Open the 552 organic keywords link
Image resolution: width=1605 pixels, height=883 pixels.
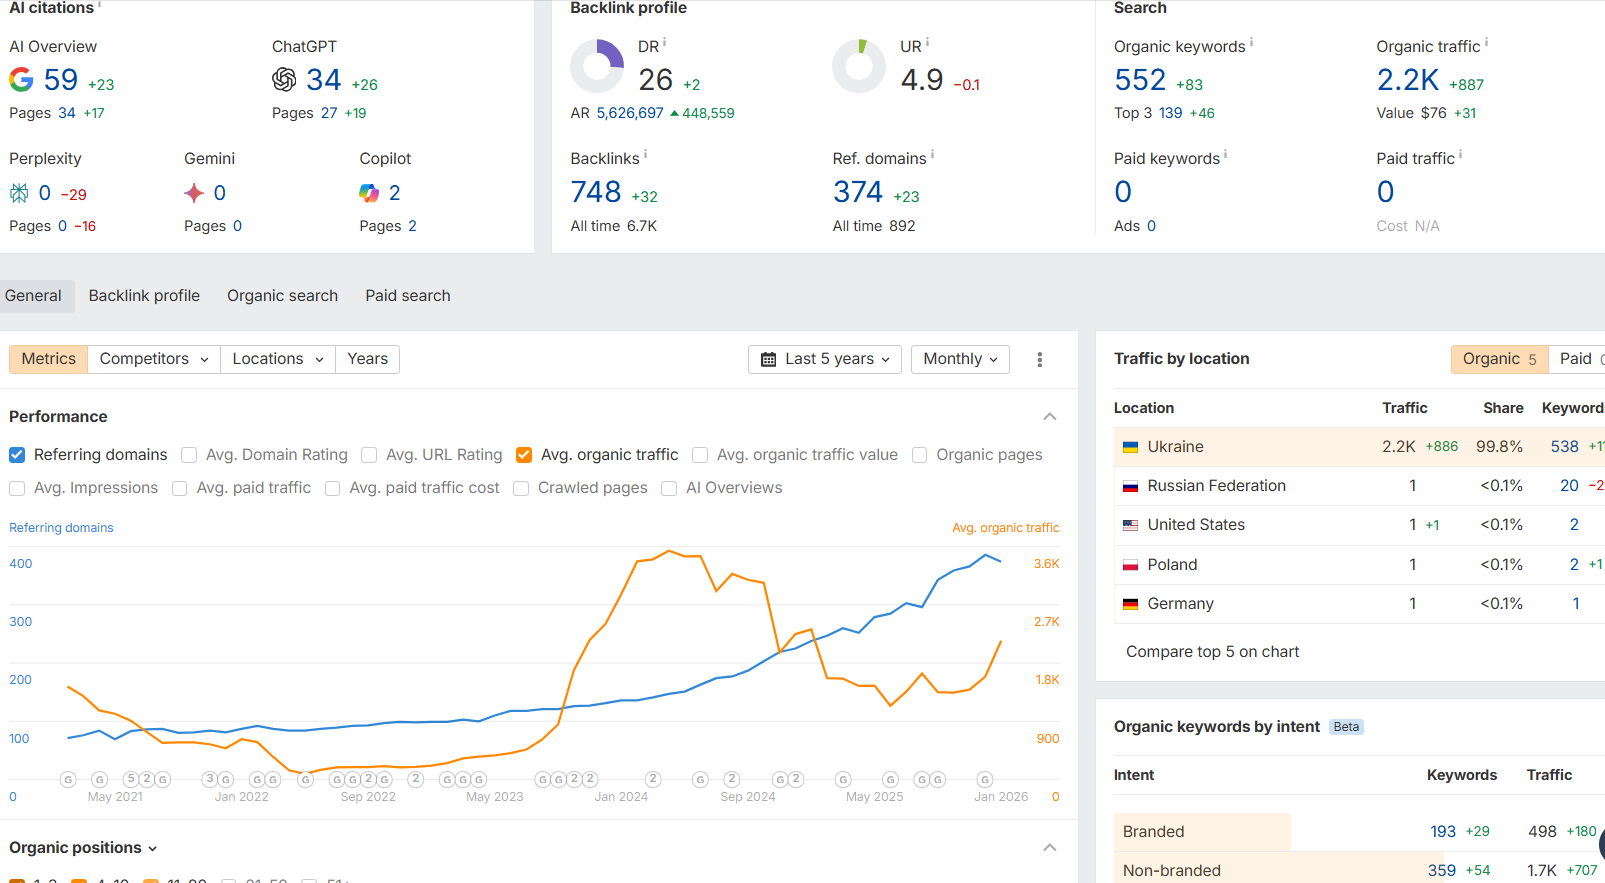pyautogui.click(x=1140, y=80)
